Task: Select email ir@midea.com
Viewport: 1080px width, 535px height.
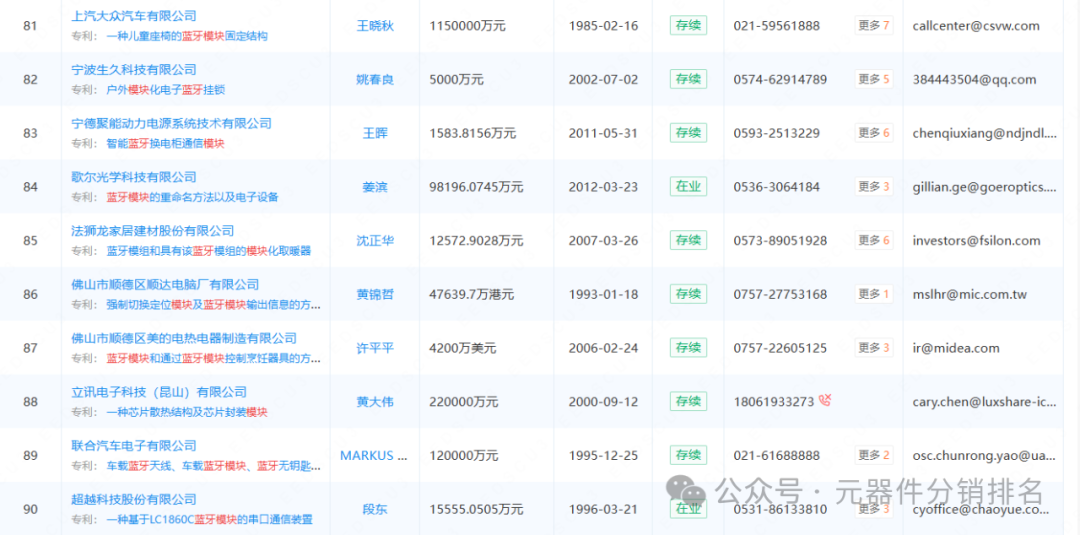Action: (x=955, y=348)
